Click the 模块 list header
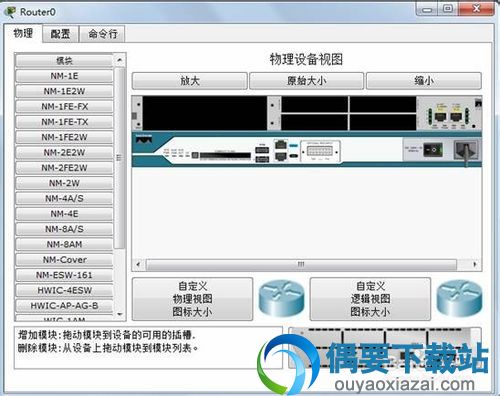The height and width of the screenshot is (396, 500). pos(64,61)
